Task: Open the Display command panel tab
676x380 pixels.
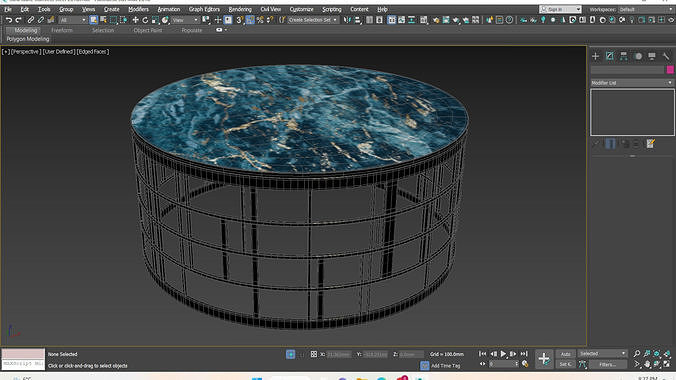Action: 652,56
